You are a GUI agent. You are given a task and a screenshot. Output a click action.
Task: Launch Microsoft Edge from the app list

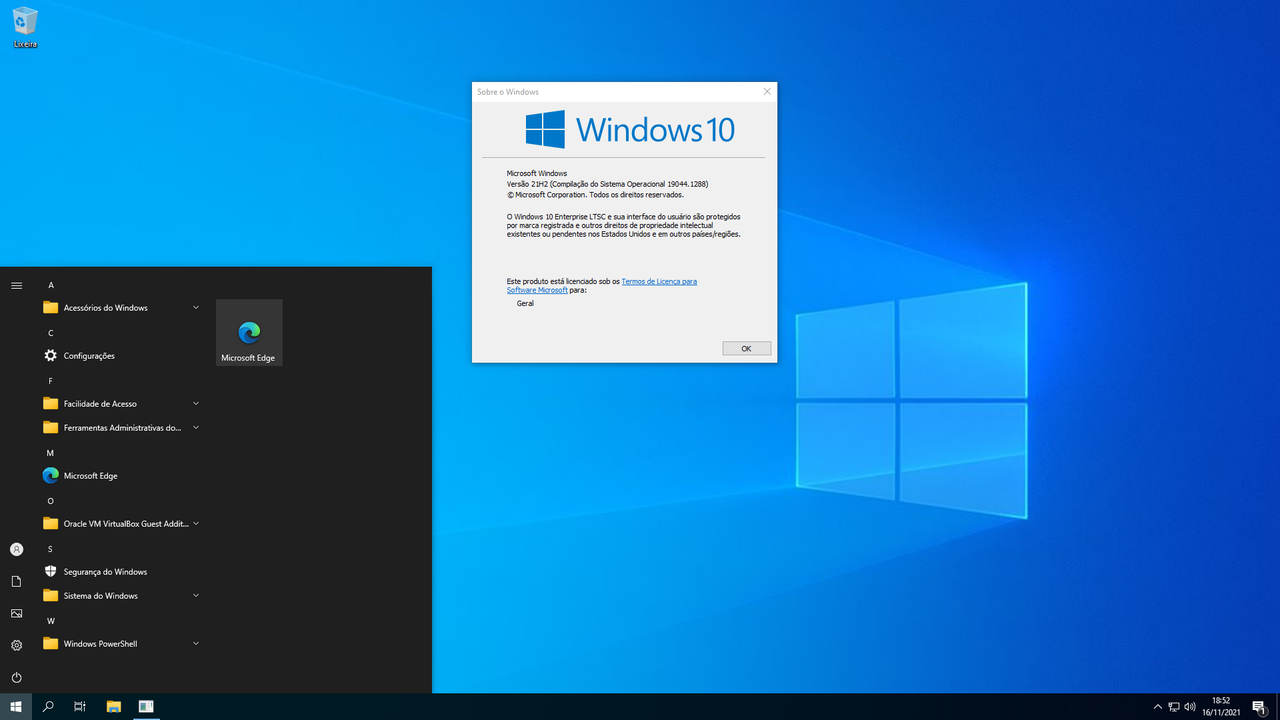coord(120,476)
